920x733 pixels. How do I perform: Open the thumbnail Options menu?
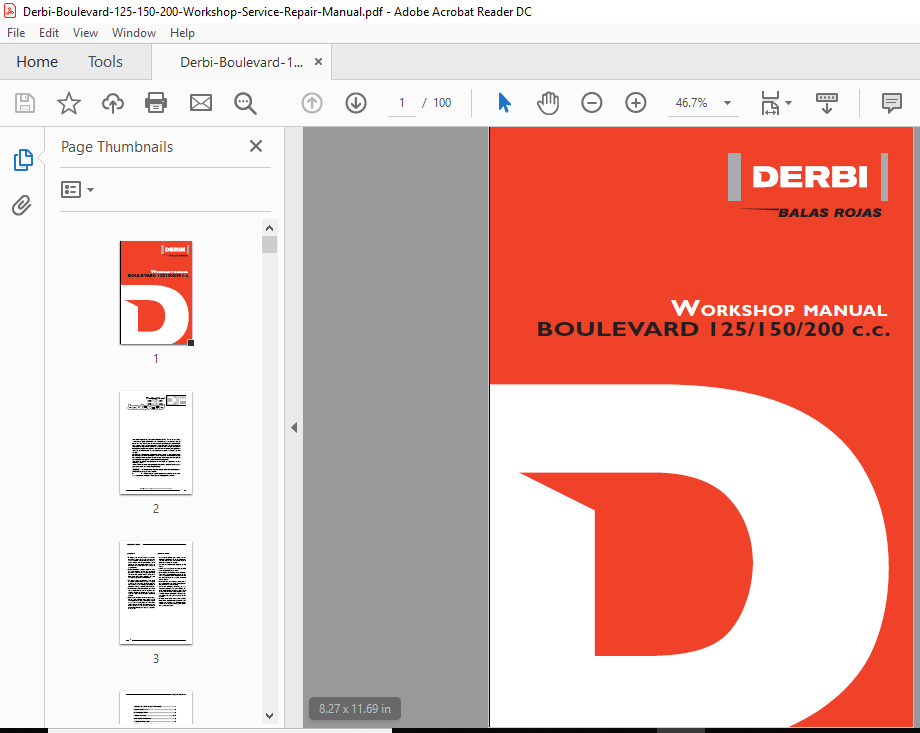[x=77, y=190]
